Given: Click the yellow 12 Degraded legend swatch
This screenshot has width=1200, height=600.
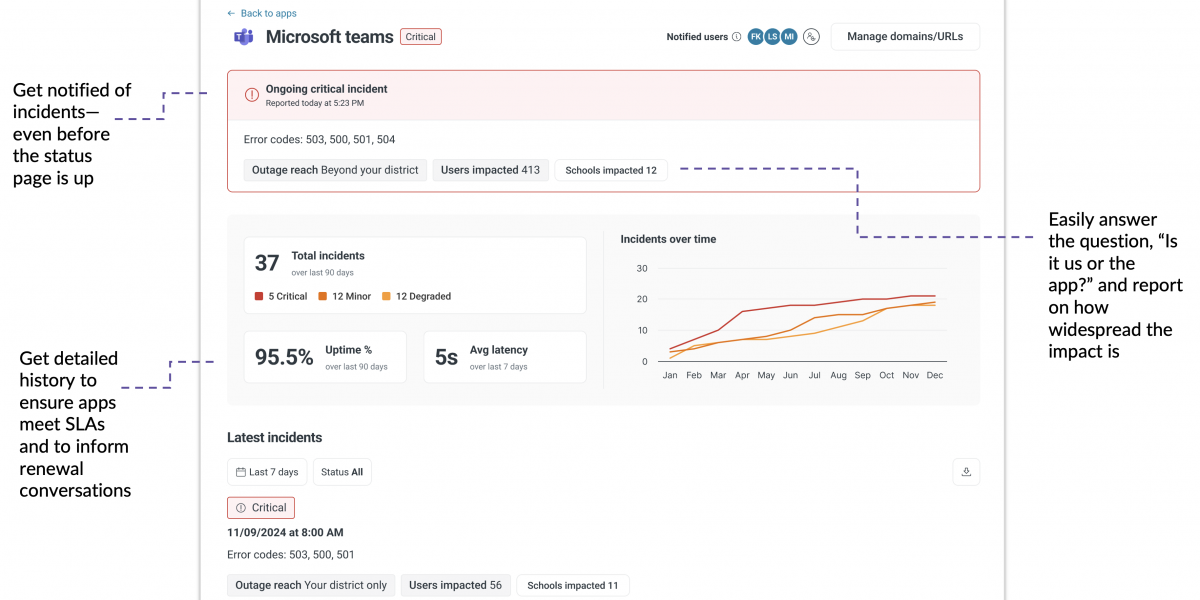Looking at the screenshot, I should [386, 296].
